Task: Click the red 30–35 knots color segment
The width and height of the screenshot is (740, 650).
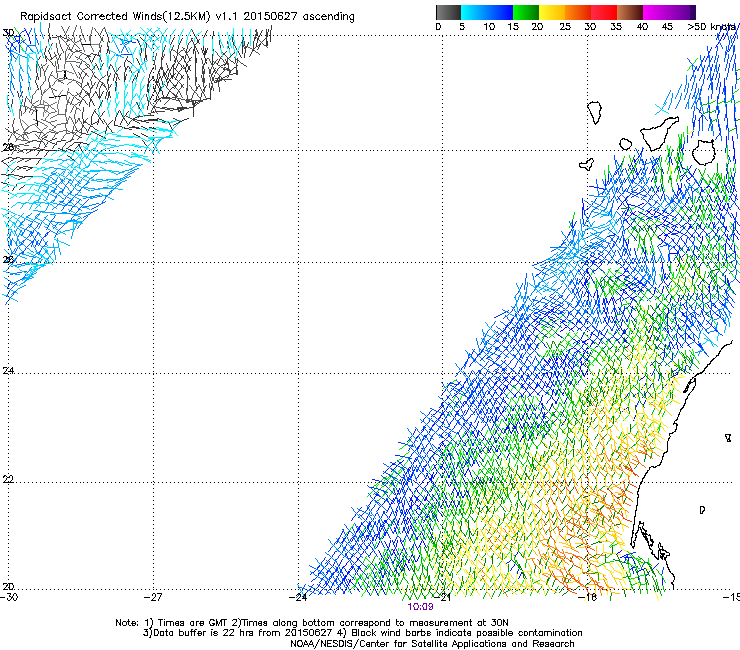Action: pos(604,12)
